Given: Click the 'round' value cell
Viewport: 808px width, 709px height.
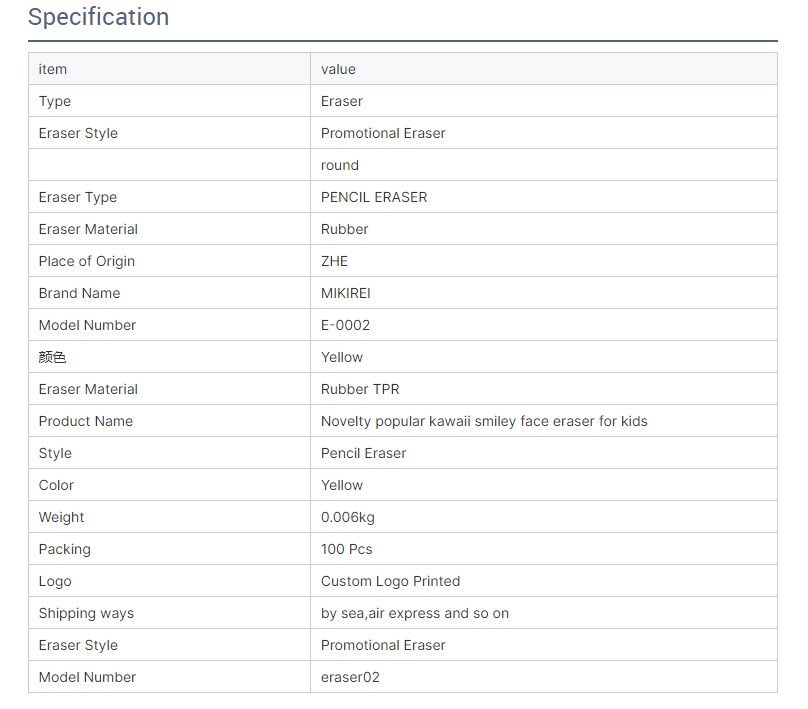Looking at the screenshot, I should 544,165.
